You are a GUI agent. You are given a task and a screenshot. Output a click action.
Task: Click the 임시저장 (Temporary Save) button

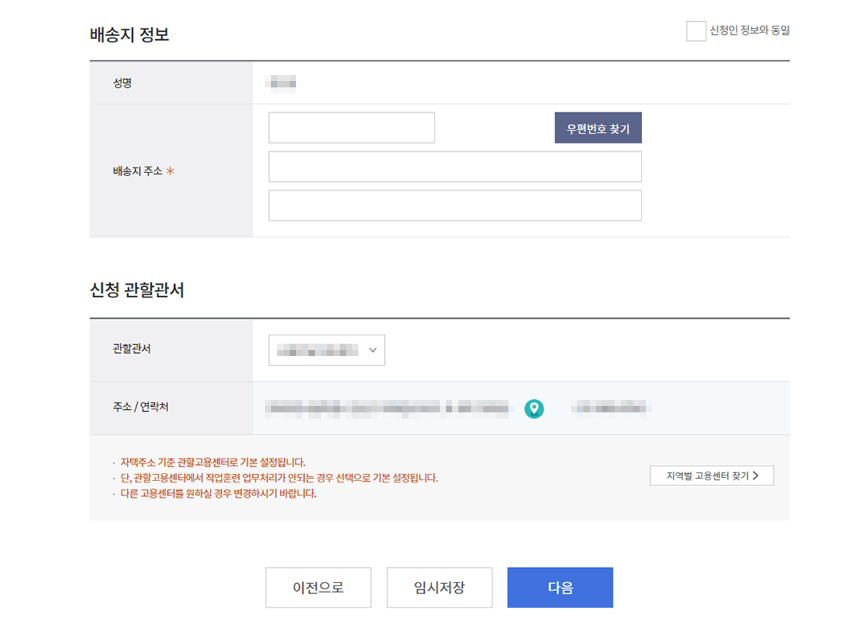[440, 587]
